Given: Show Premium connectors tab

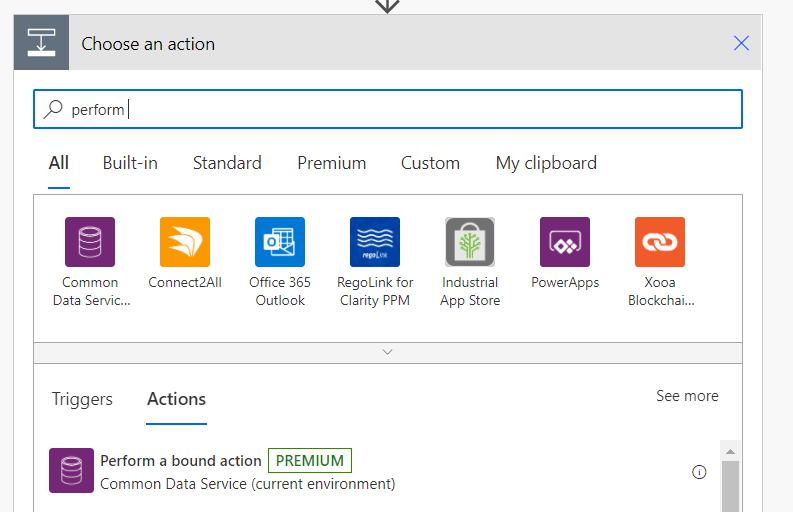Looking at the screenshot, I should coord(331,163).
